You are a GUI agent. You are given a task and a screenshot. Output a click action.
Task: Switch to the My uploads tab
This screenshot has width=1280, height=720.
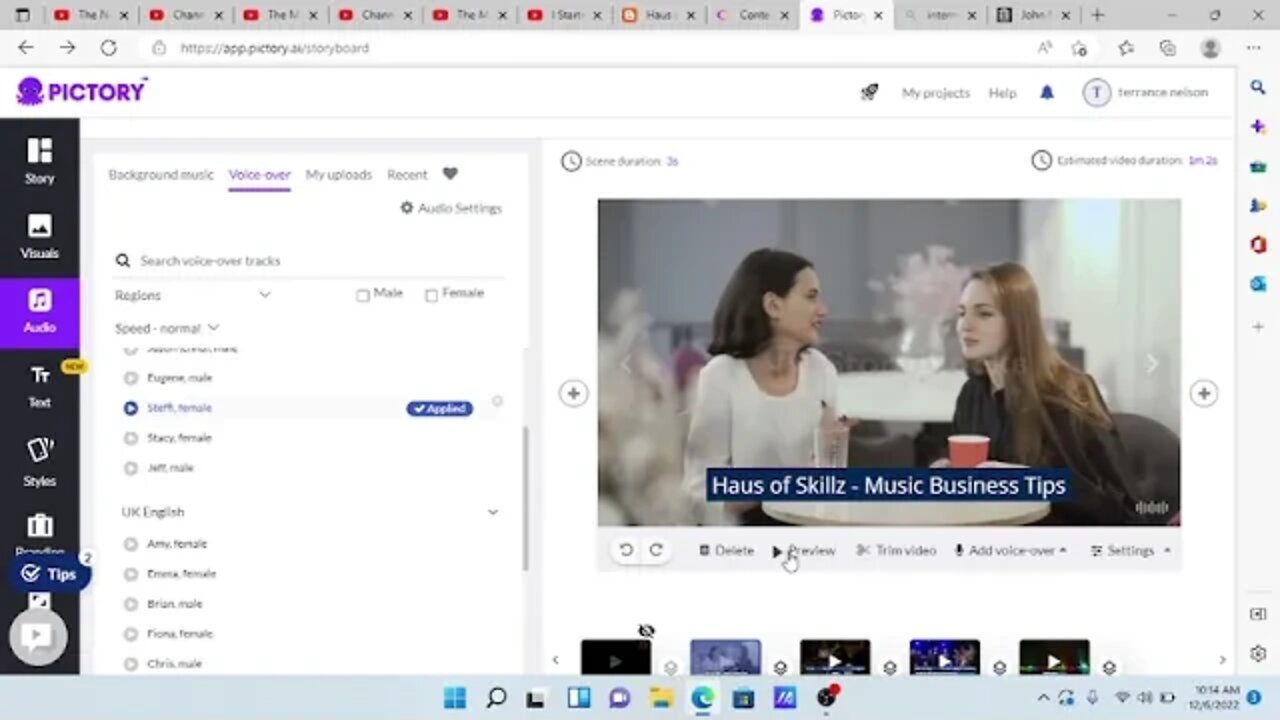[x=339, y=174]
